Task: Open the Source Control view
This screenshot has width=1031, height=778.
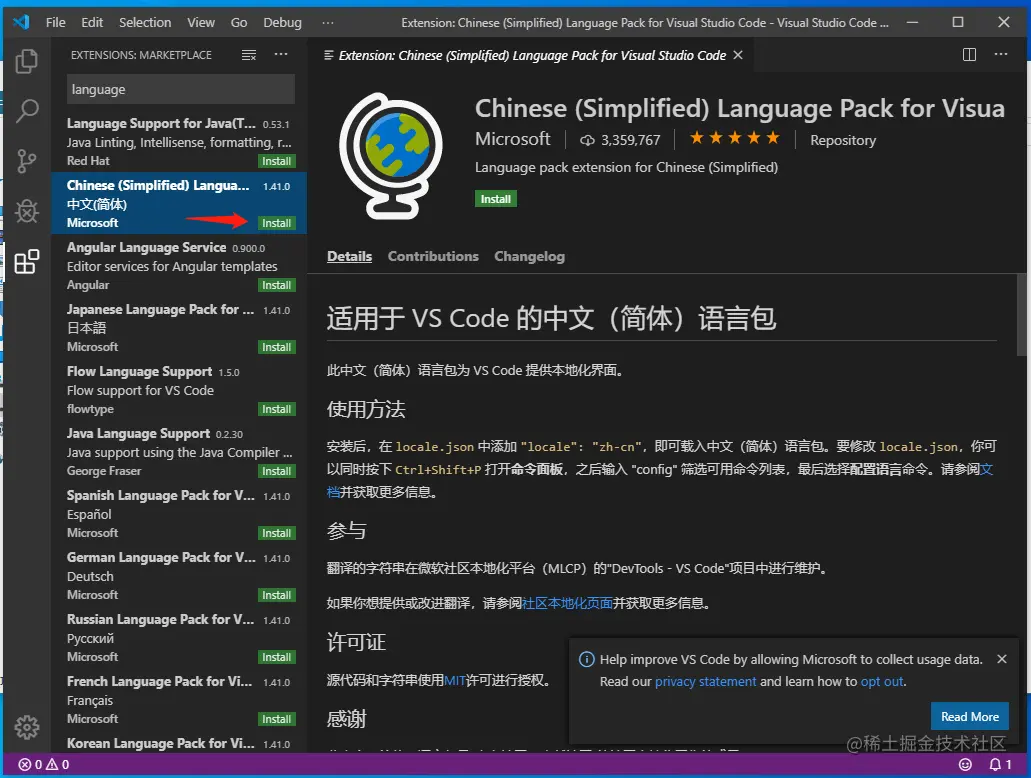Action: [x=27, y=161]
